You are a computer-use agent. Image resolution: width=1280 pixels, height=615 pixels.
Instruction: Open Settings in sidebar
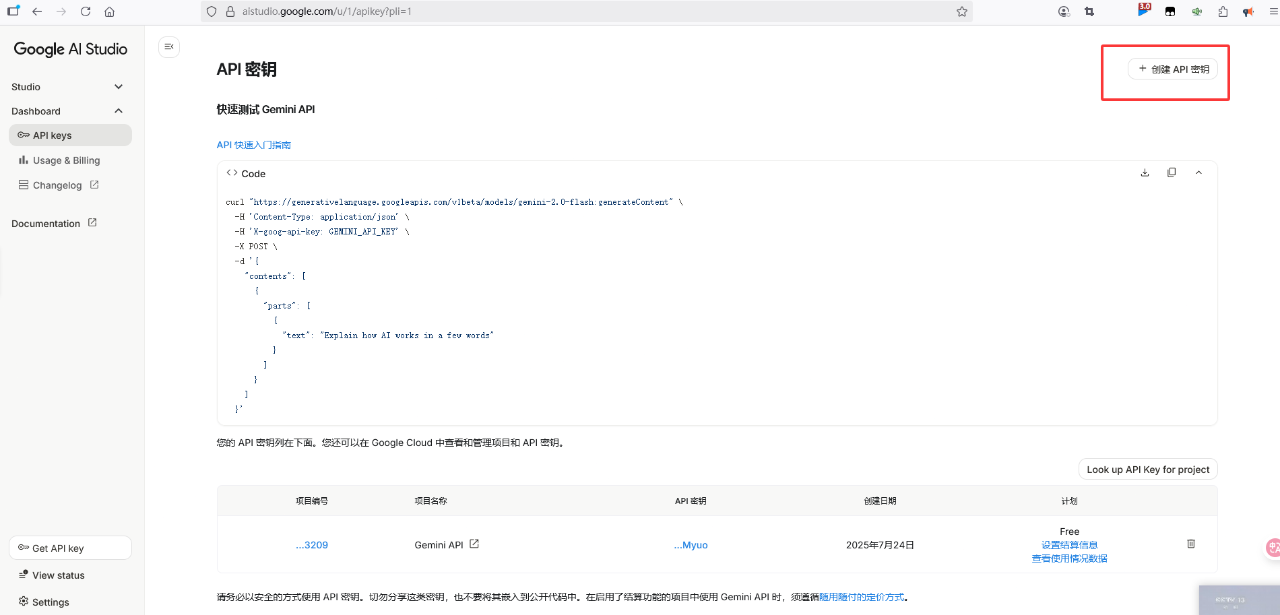click(44, 602)
